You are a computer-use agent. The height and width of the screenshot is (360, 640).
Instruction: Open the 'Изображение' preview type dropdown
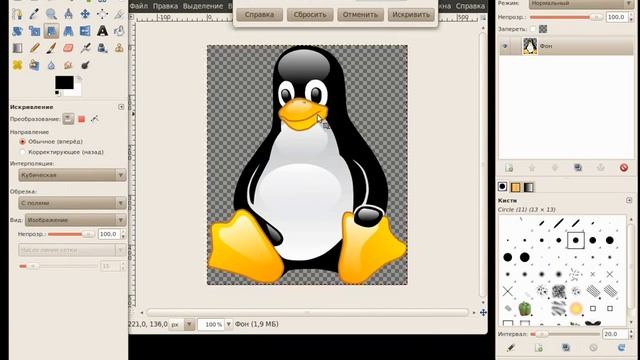76,220
